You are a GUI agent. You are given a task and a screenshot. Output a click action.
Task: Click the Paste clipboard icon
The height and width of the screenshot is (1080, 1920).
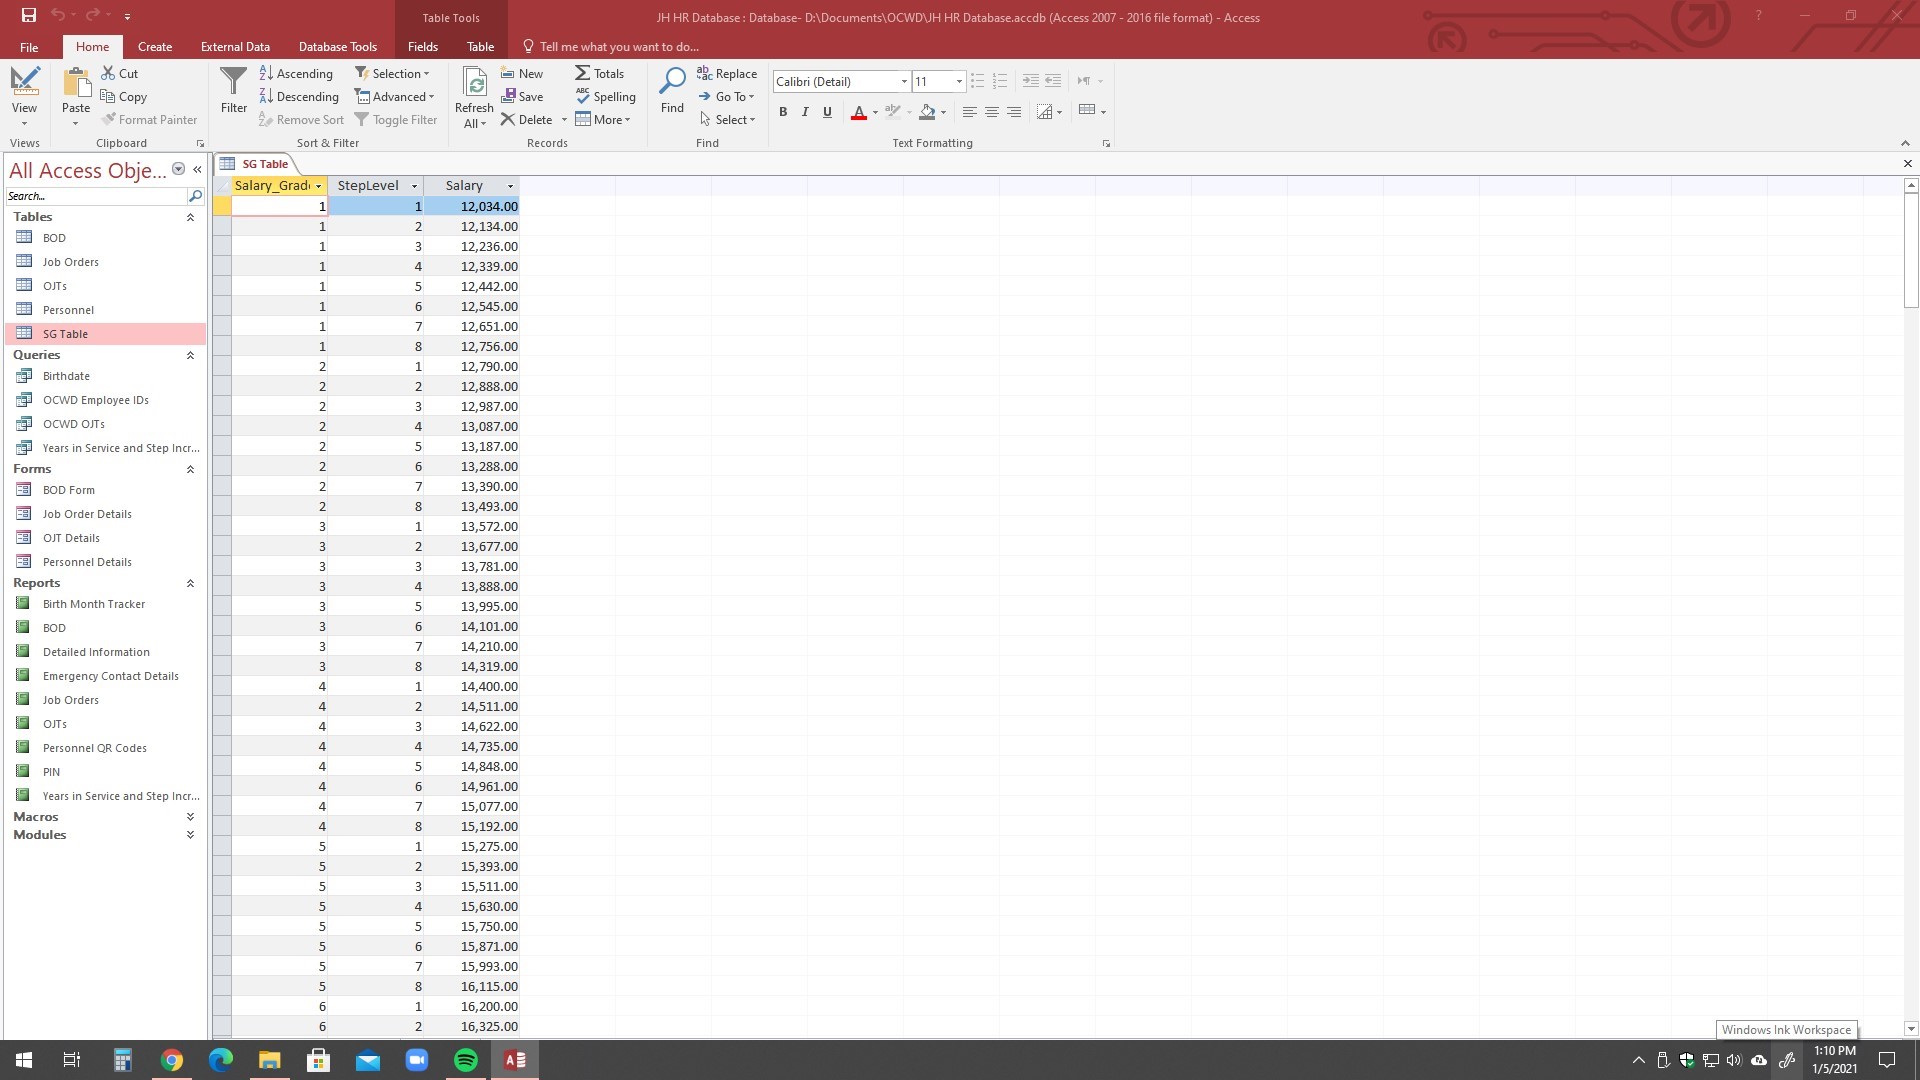click(x=76, y=83)
